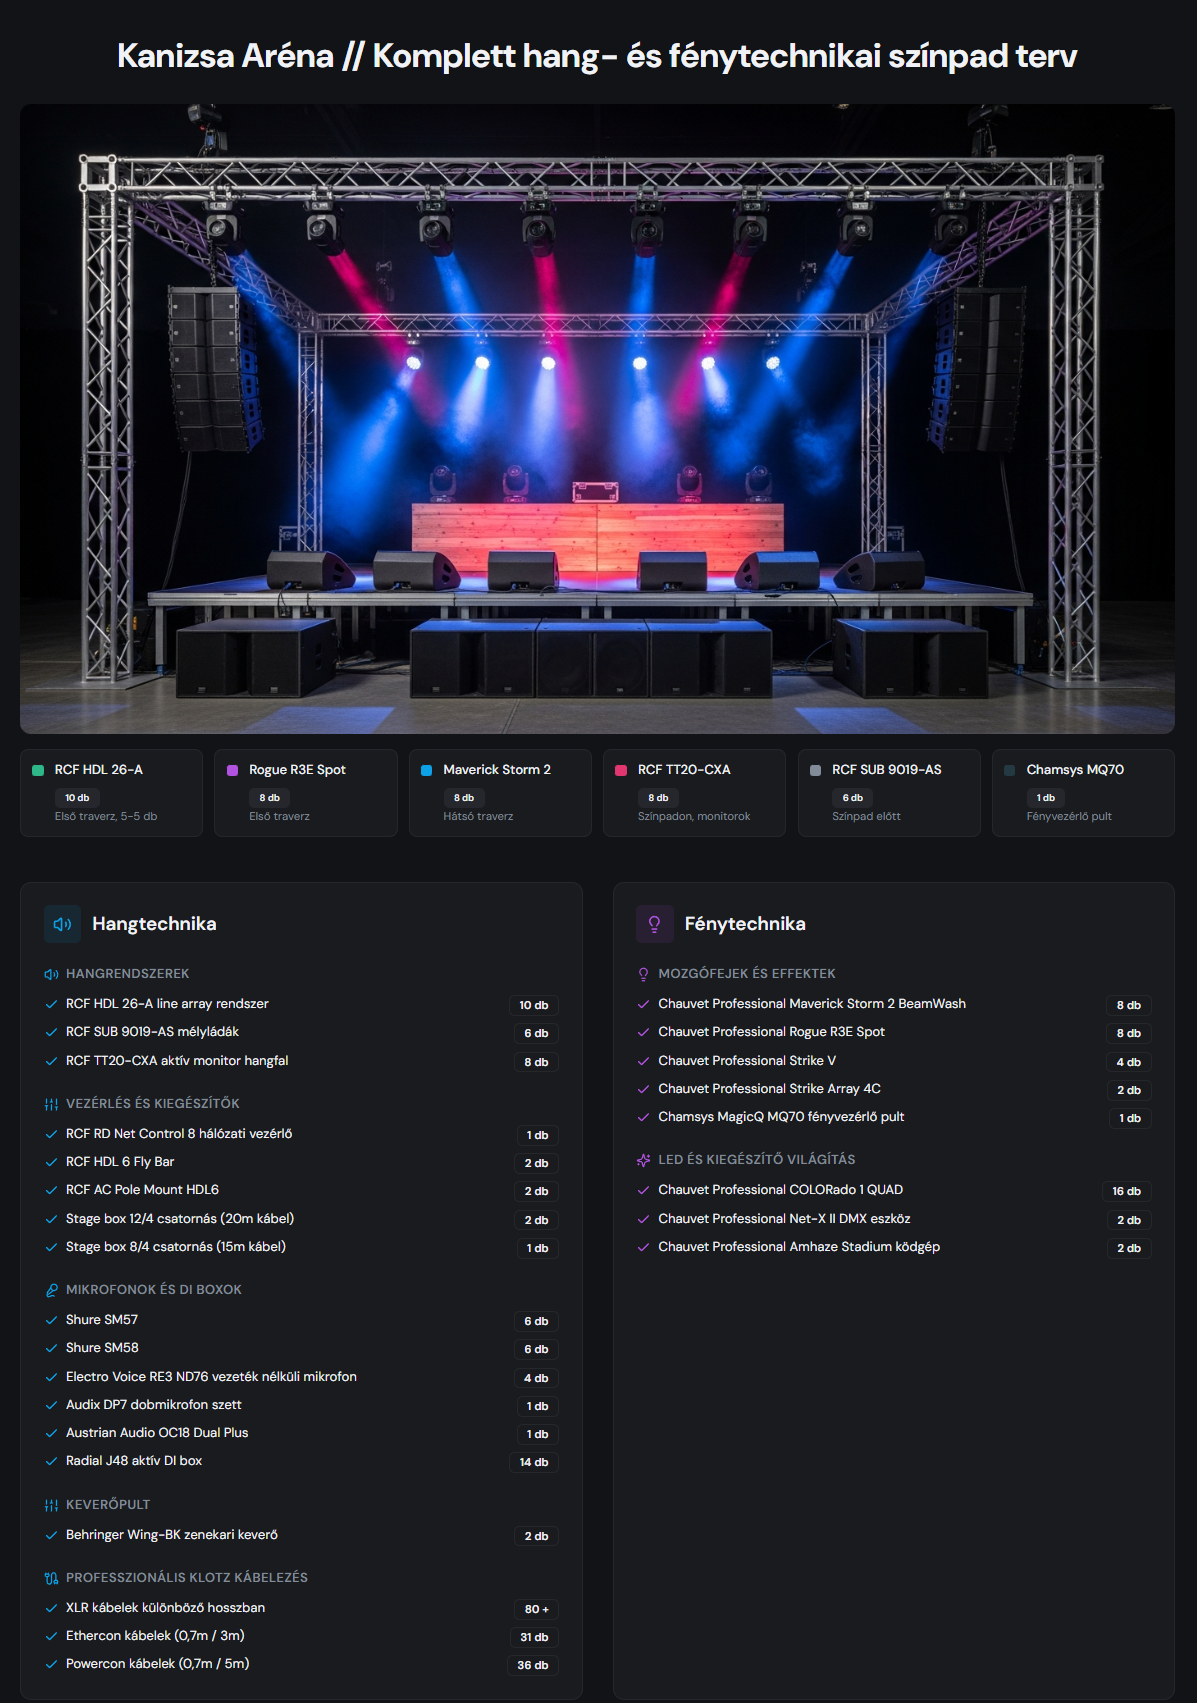Click the '14 db' badge for Radial J48

pos(534,1462)
